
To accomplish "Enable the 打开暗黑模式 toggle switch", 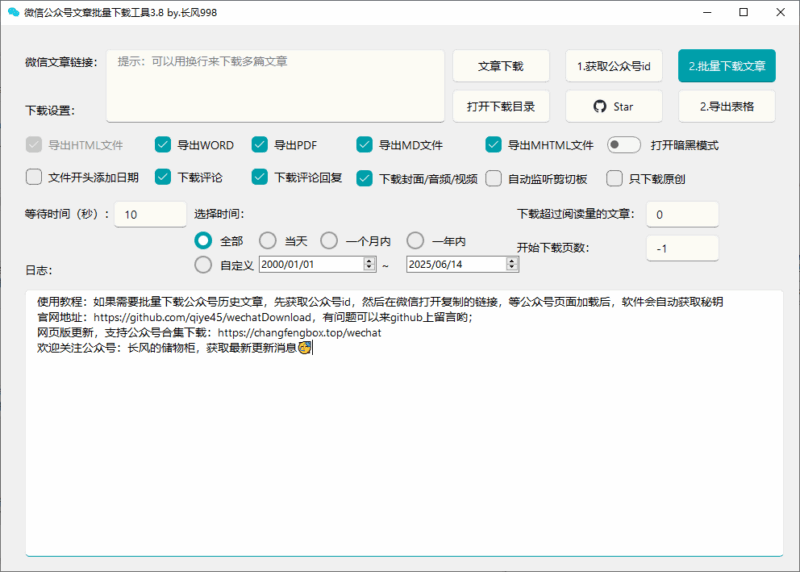I will pyautogui.click(x=623, y=145).
